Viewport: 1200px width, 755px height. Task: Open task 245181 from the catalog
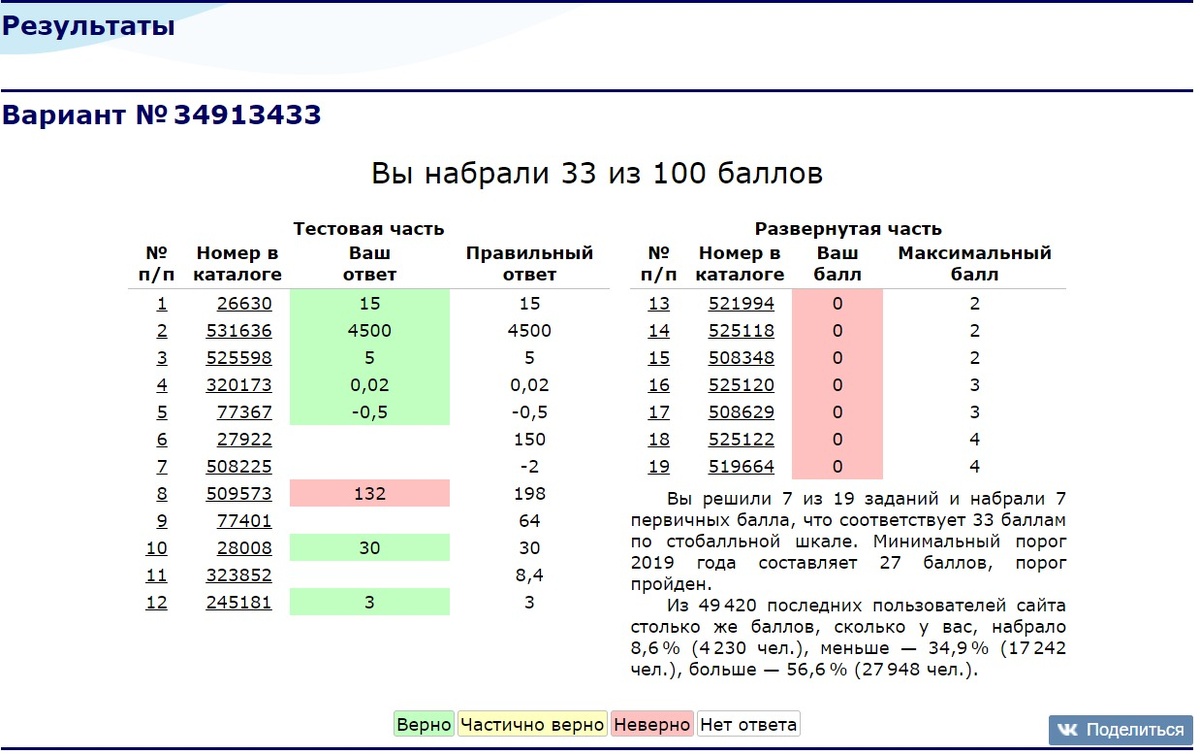click(x=239, y=602)
